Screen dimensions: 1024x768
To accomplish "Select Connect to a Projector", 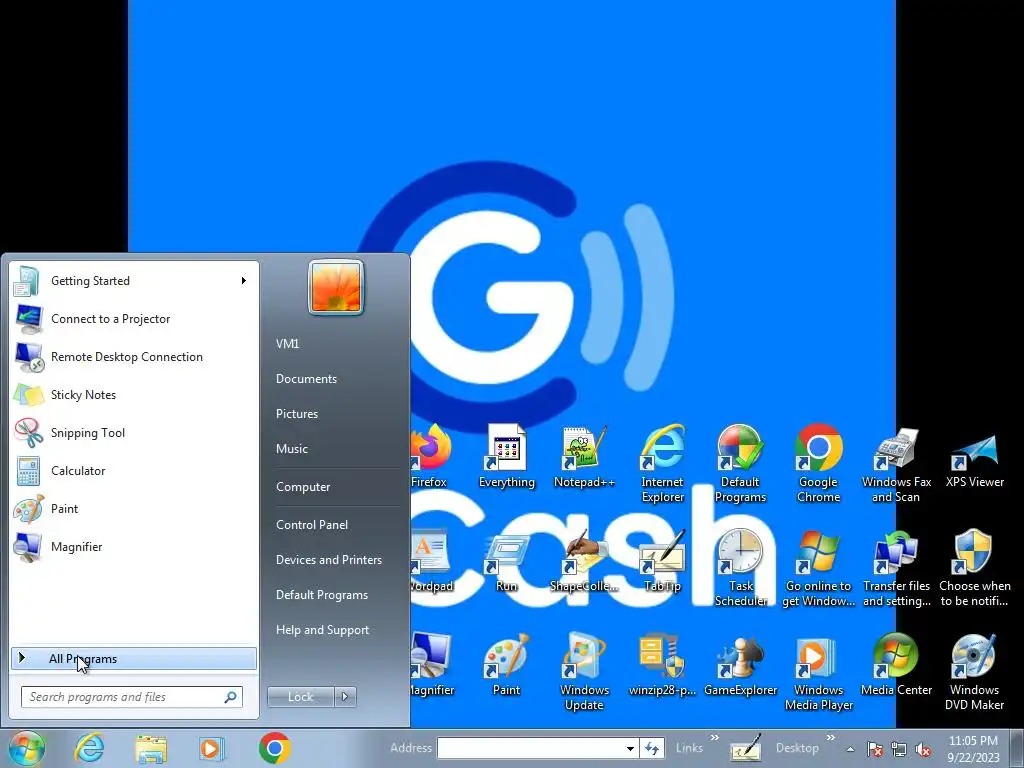I will [134, 319].
